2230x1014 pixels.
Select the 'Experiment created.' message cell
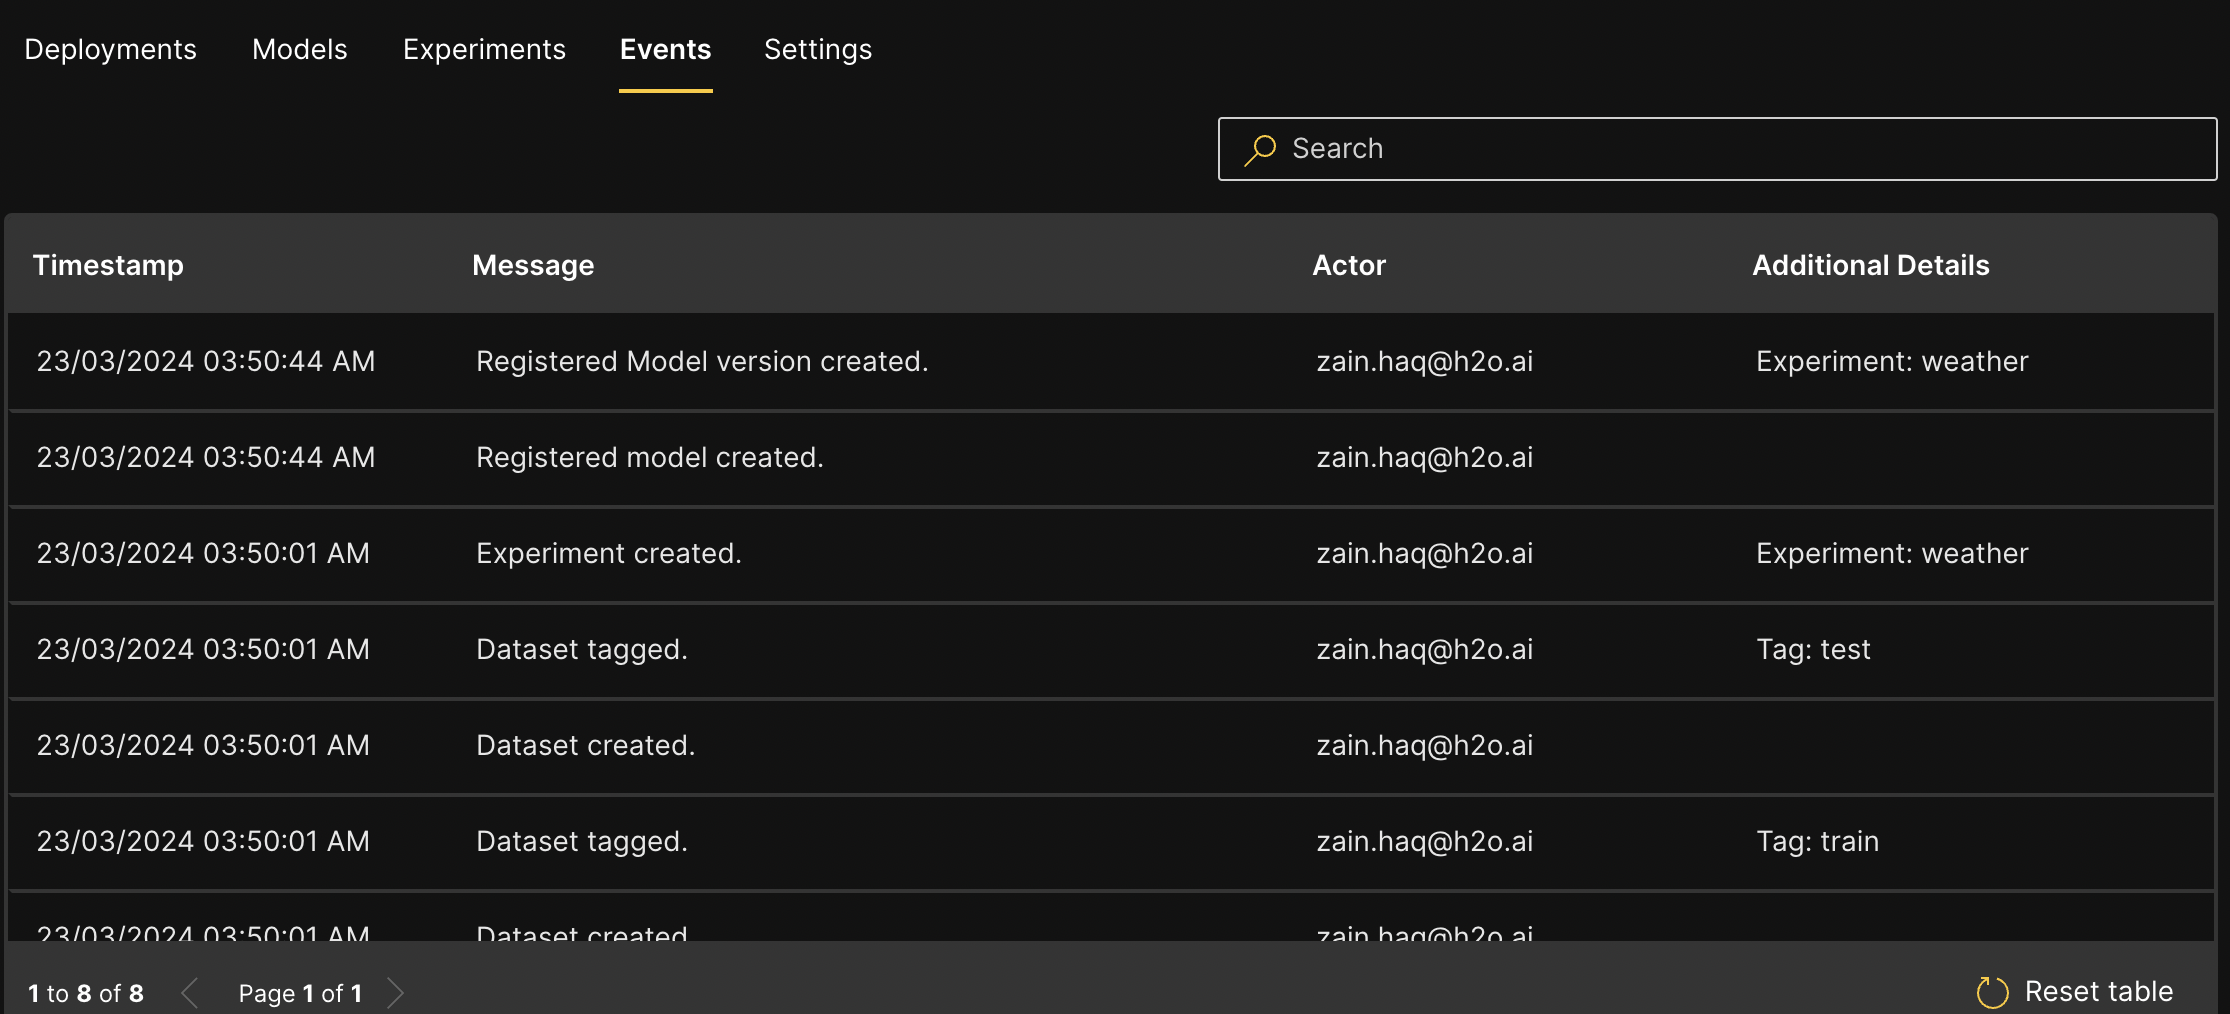[609, 553]
